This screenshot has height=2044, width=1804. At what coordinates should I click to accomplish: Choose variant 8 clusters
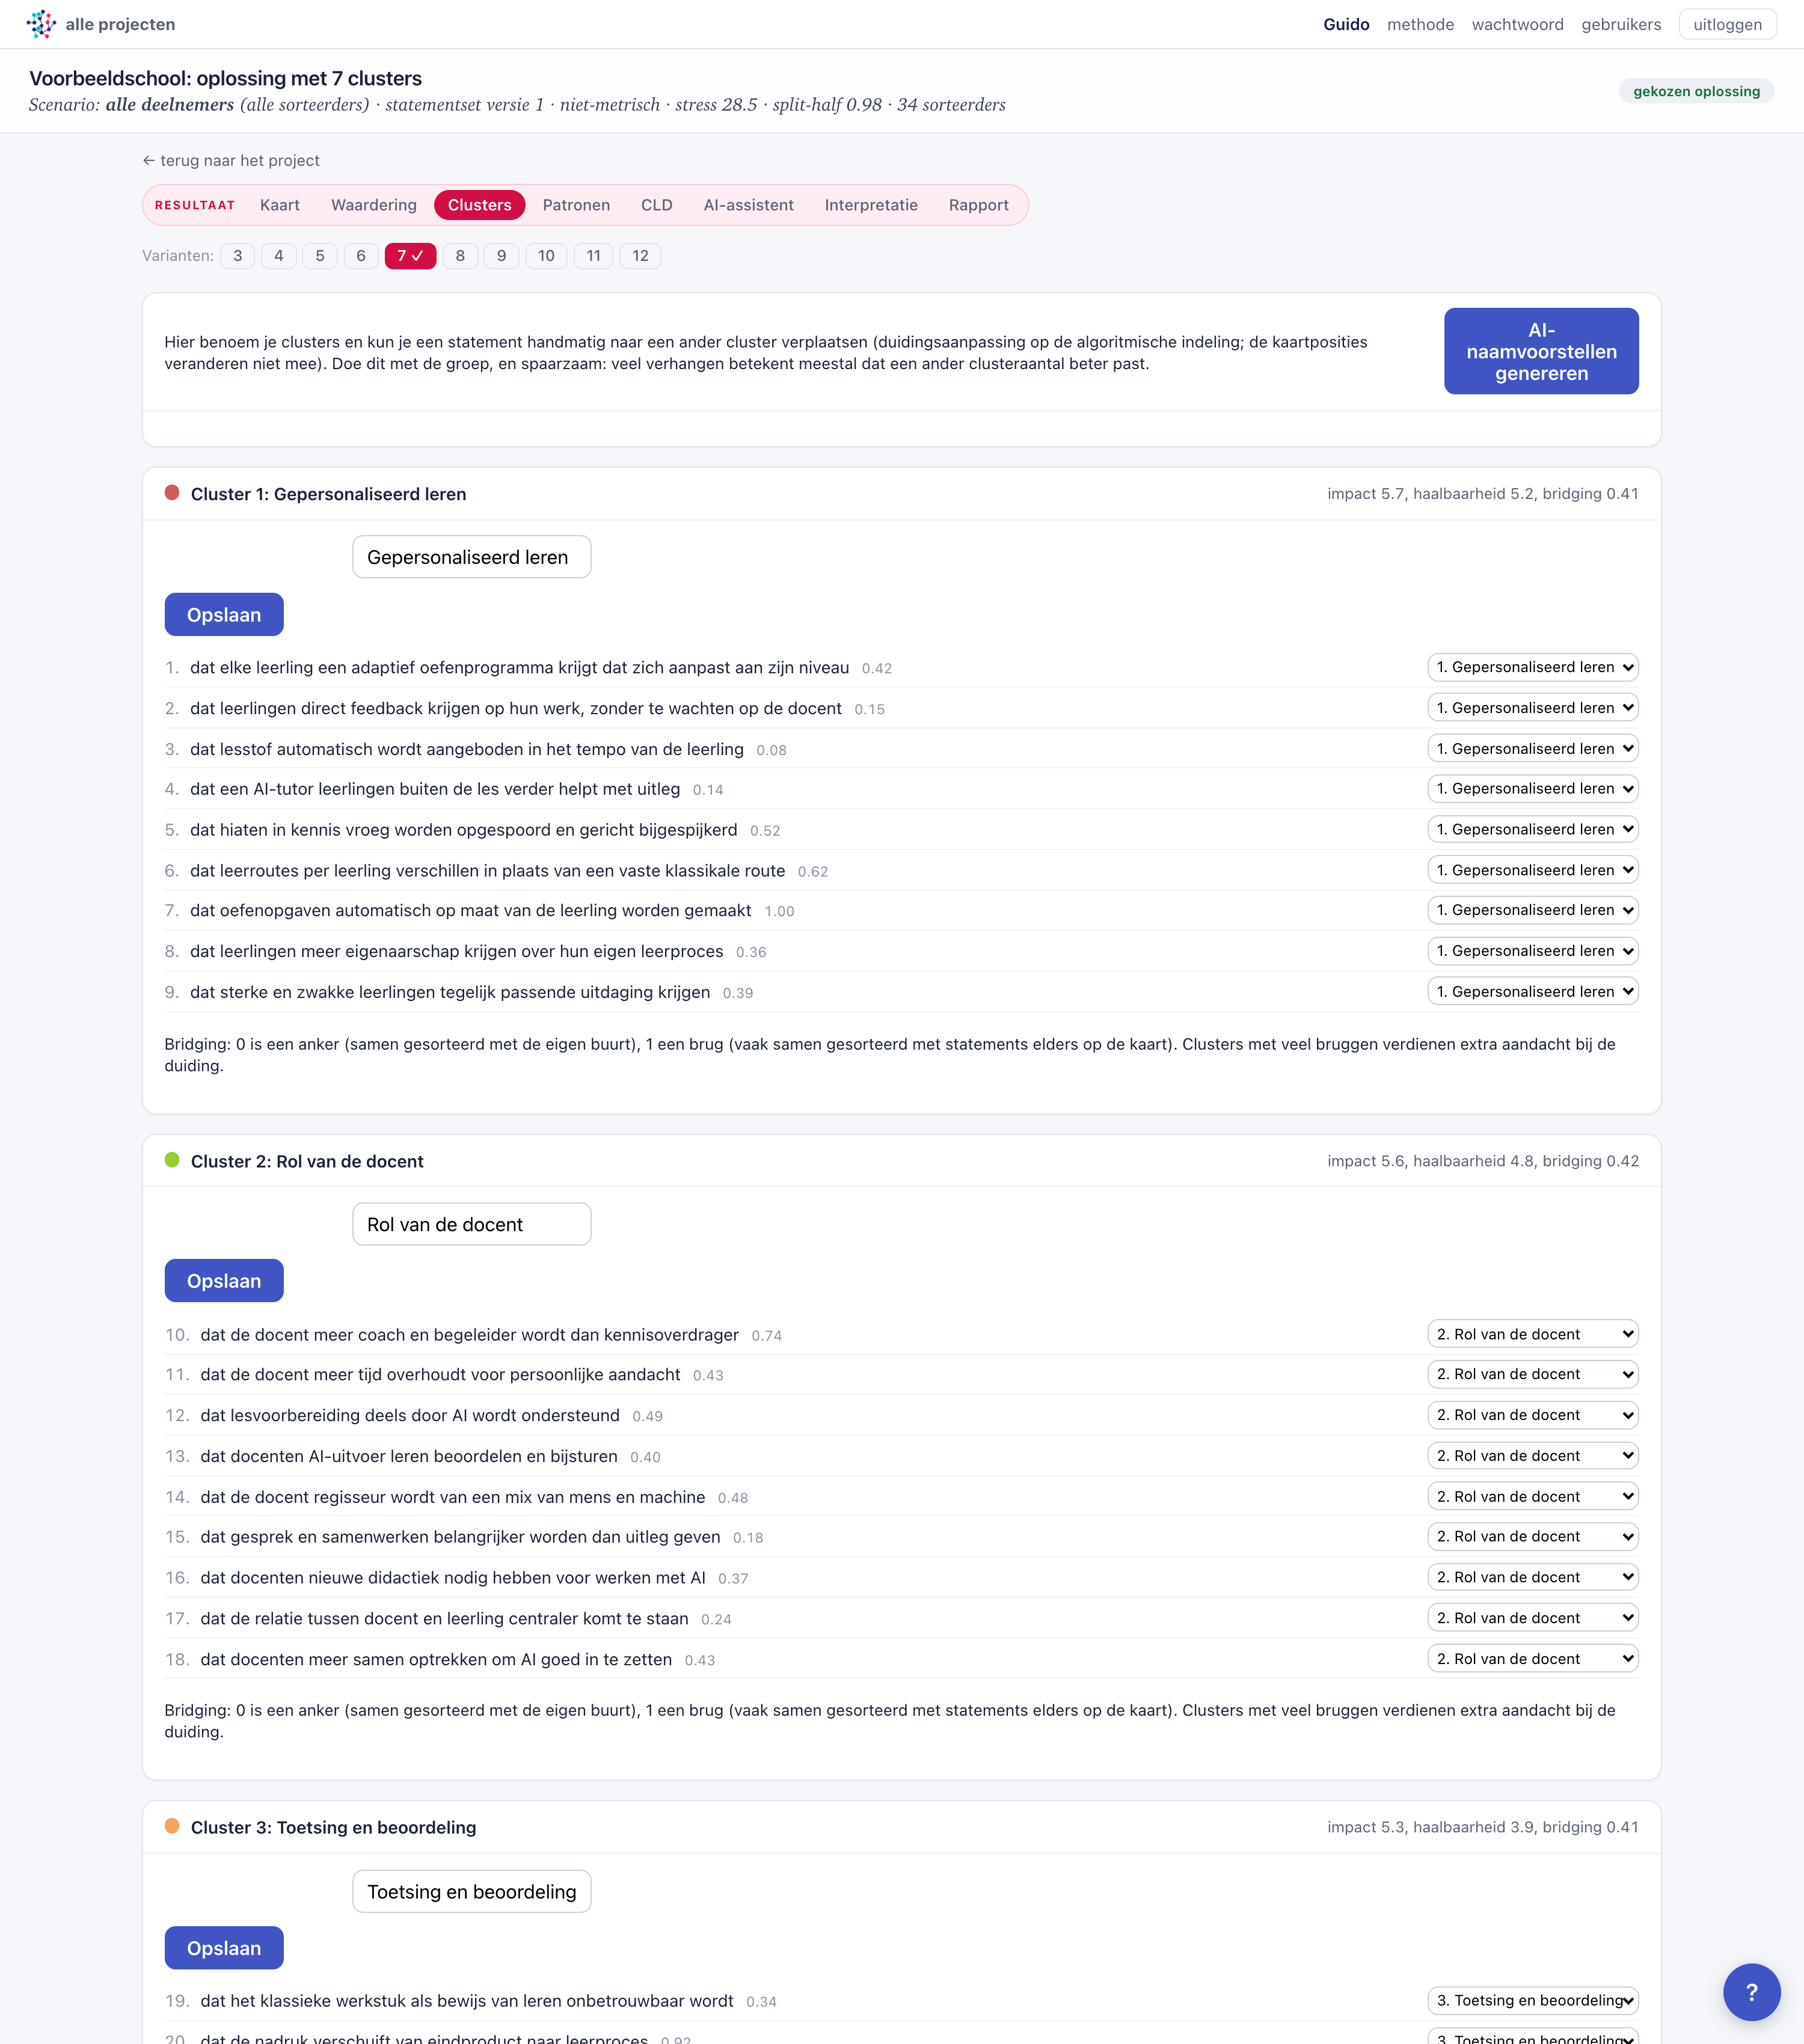(x=460, y=256)
